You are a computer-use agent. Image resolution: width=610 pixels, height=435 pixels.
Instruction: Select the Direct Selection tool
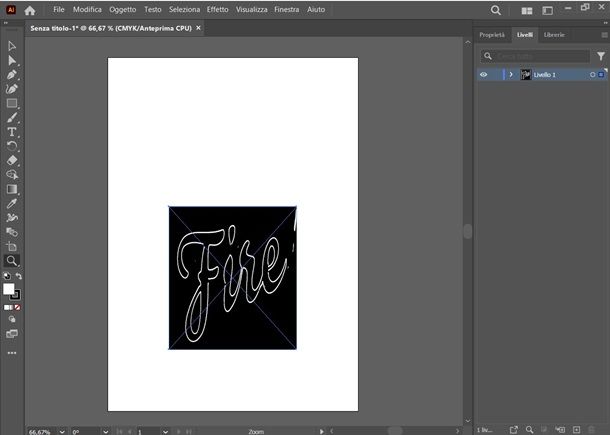point(12,60)
